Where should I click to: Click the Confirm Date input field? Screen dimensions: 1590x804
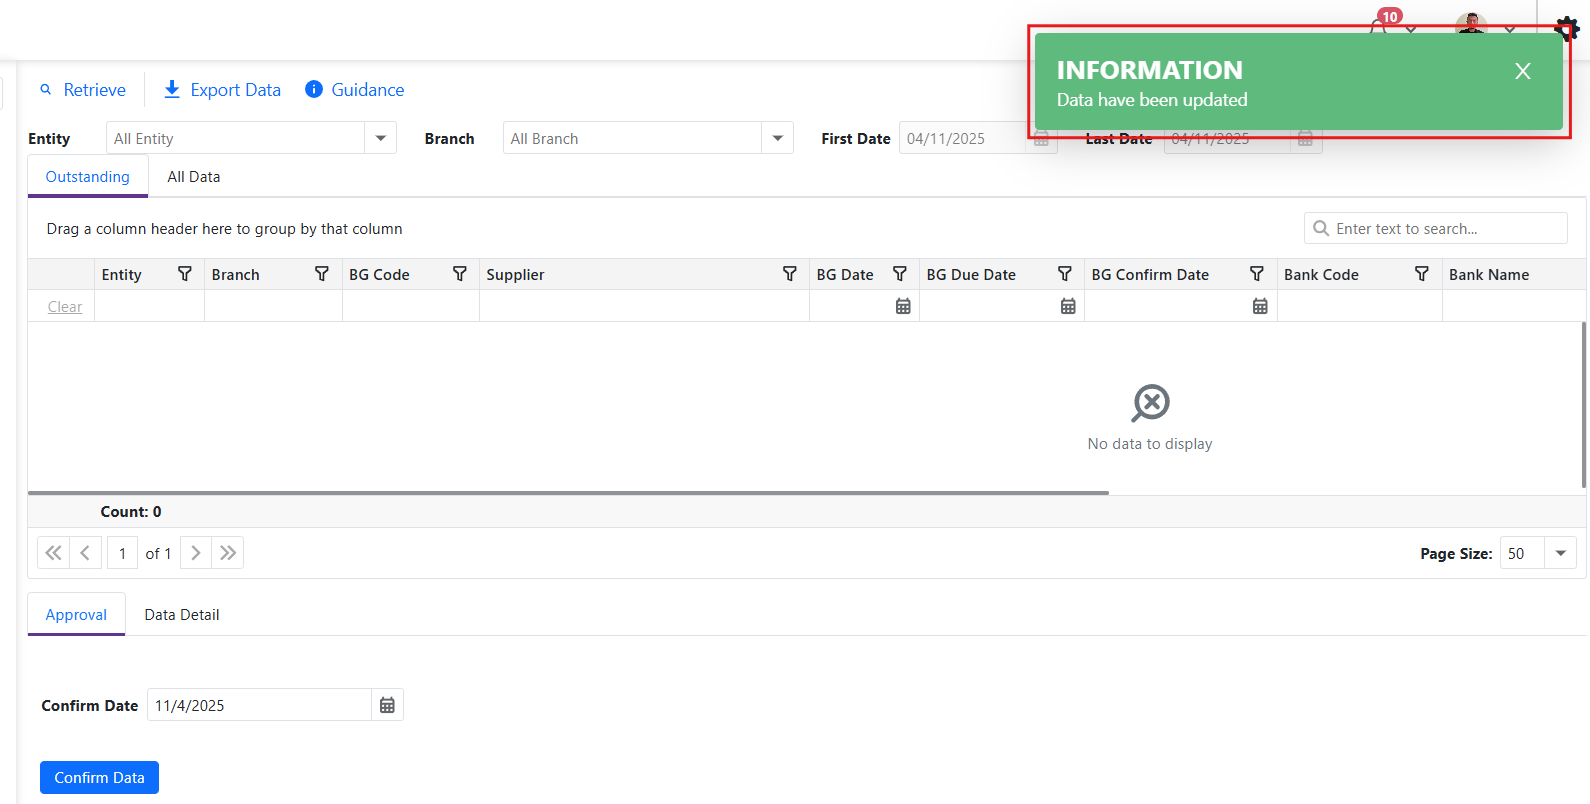click(x=260, y=705)
